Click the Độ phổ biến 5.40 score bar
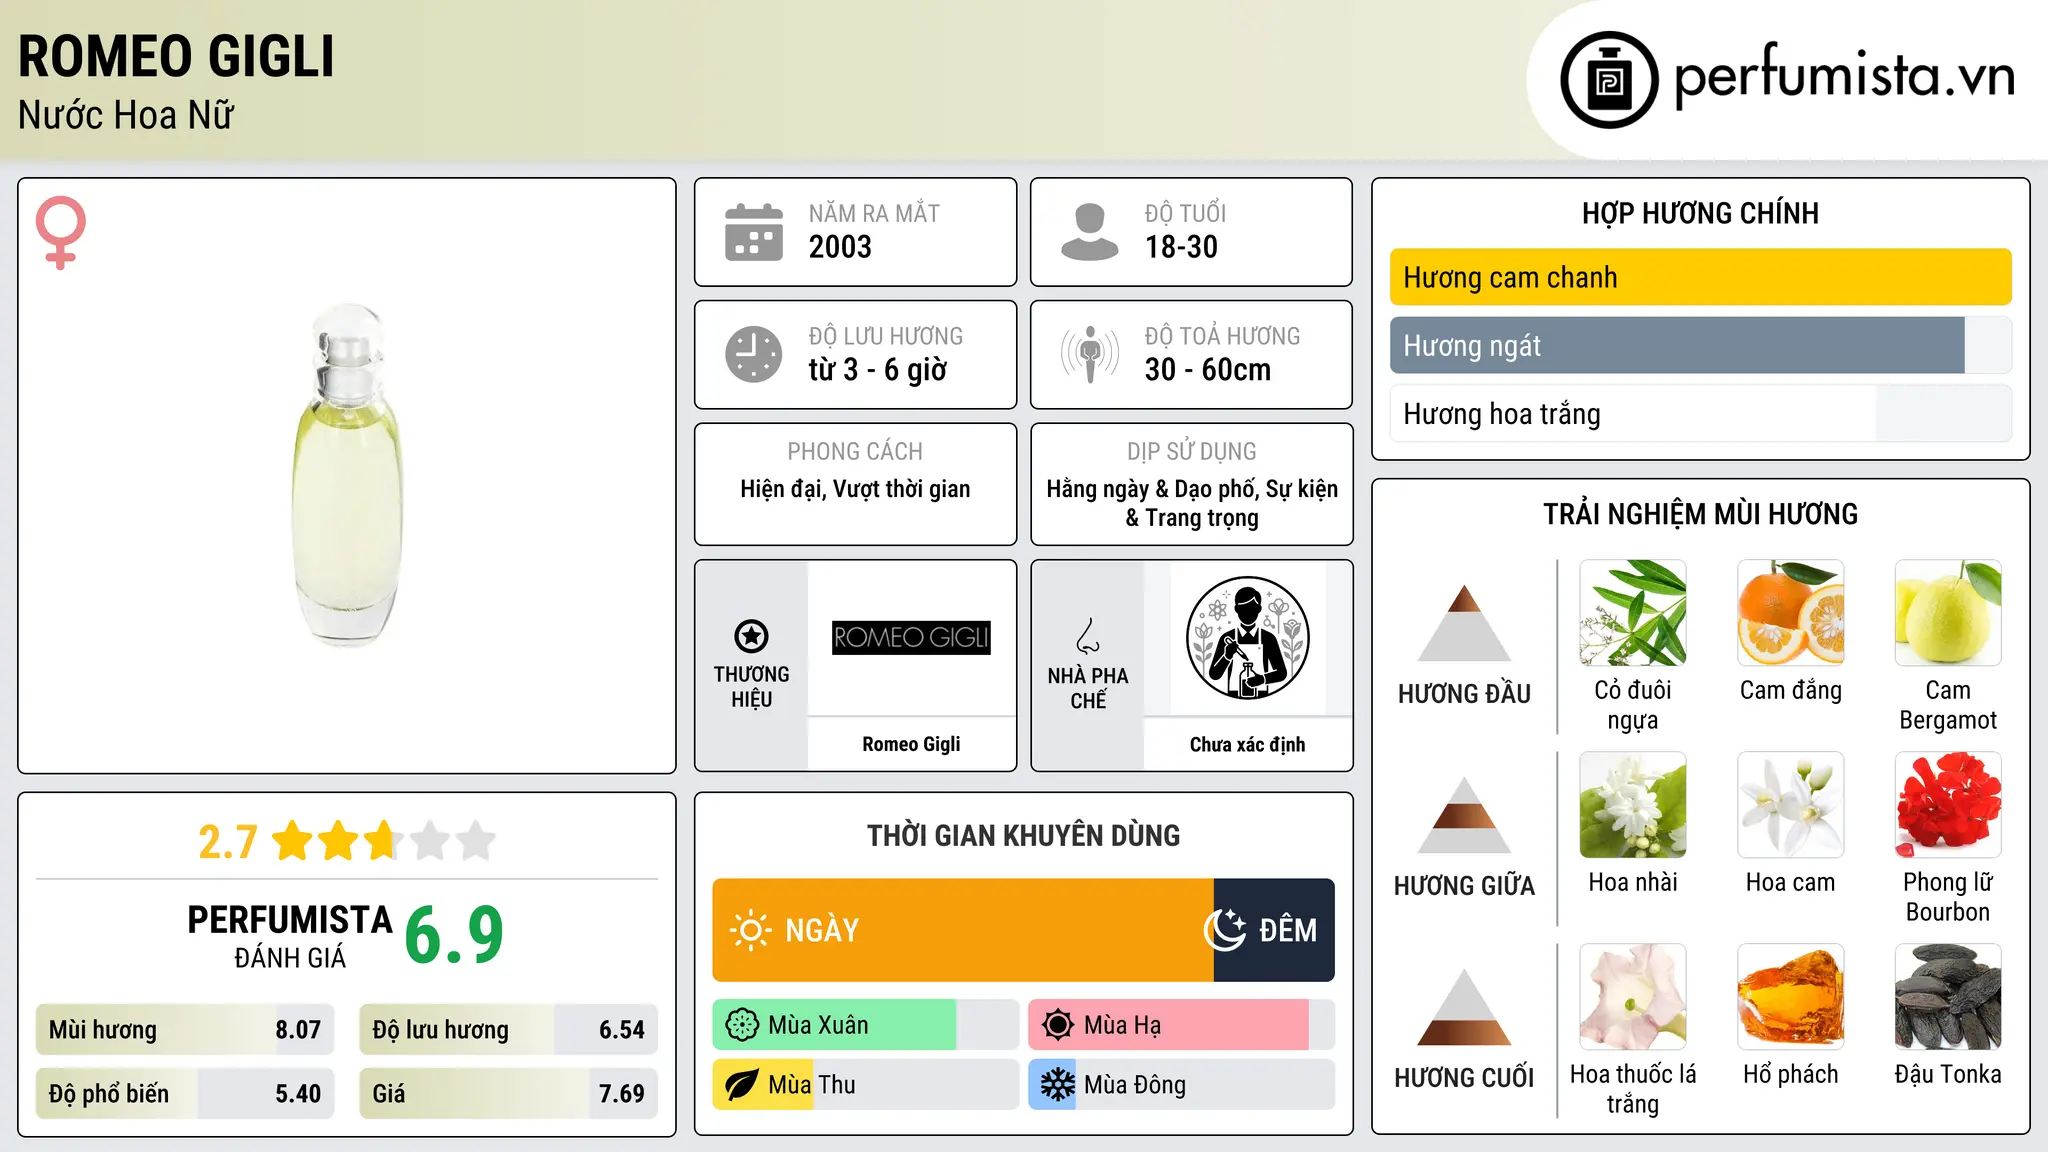Screen dimensions: 2048x1152 [185, 1094]
